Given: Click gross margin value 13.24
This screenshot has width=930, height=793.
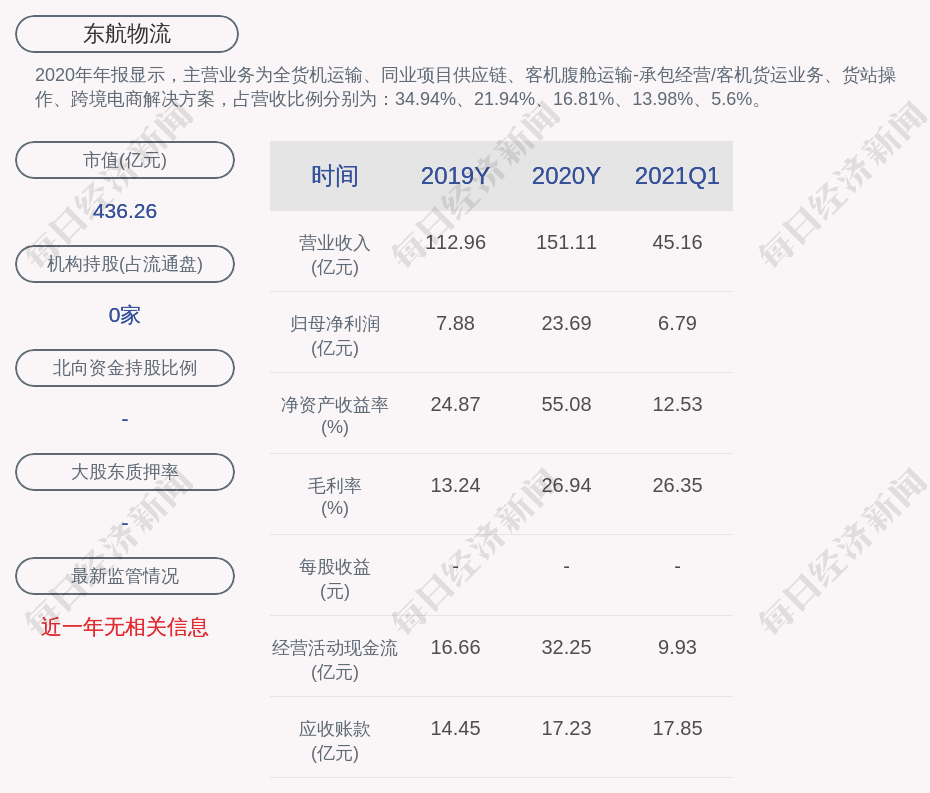Looking at the screenshot, I should coord(456,485).
